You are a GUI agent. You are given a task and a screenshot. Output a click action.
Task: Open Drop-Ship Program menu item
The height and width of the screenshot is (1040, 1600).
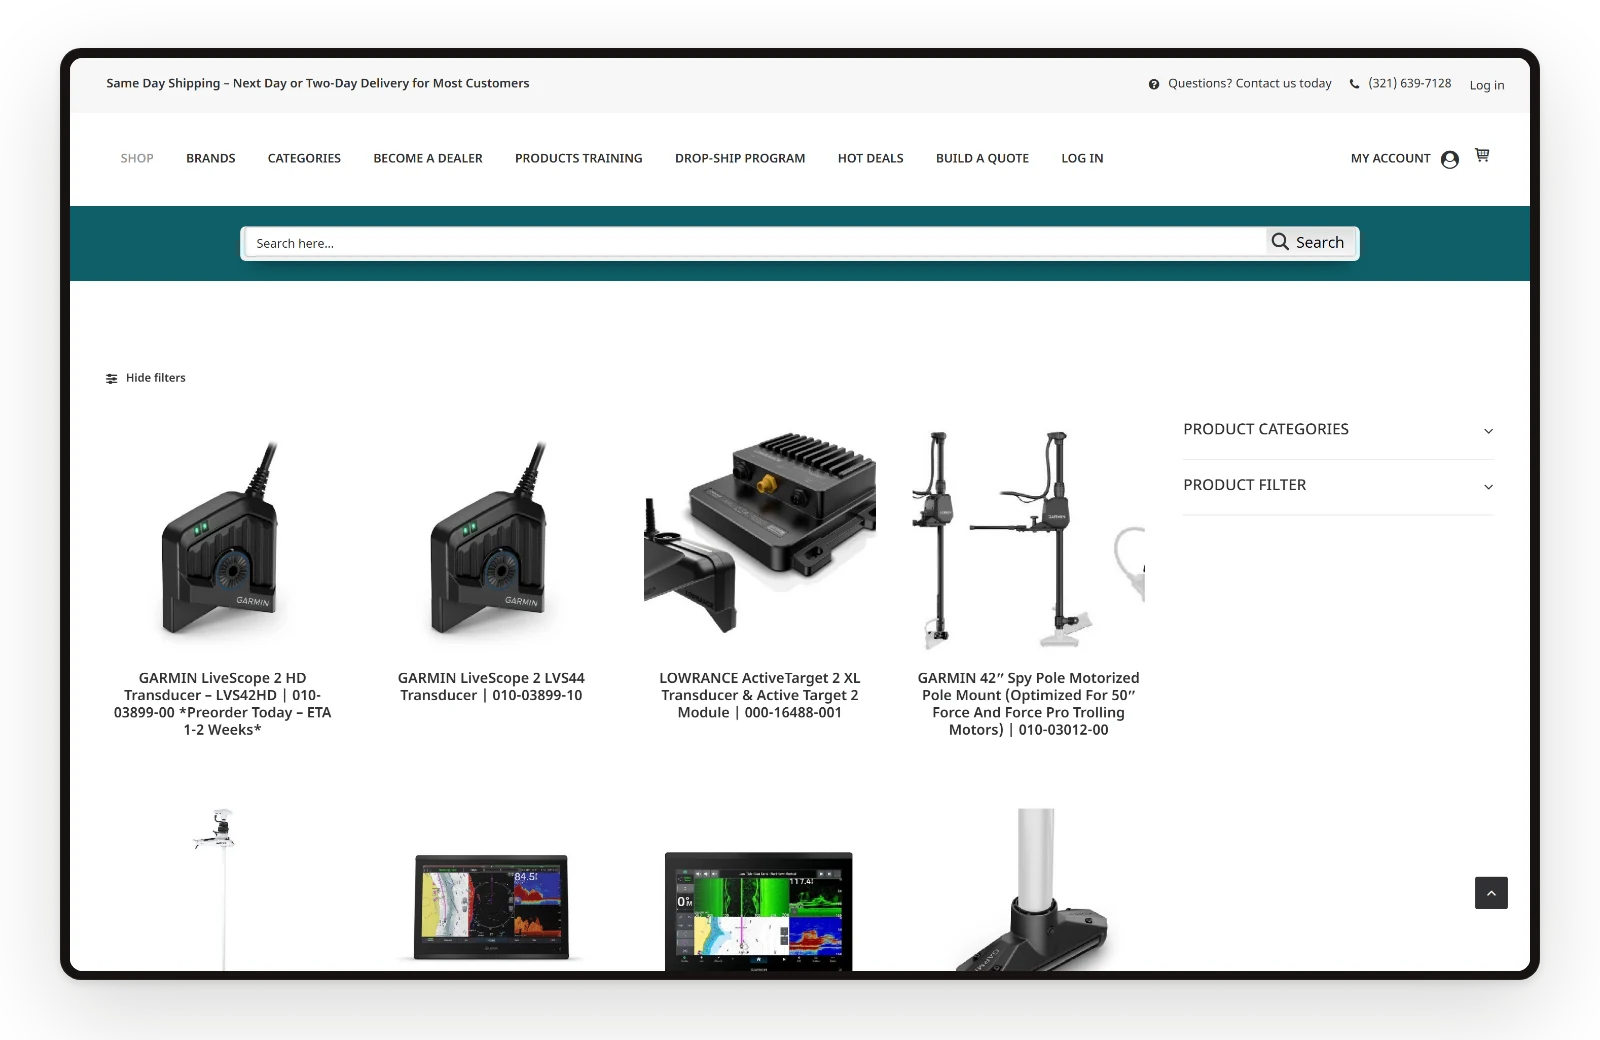[x=740, y=158]
